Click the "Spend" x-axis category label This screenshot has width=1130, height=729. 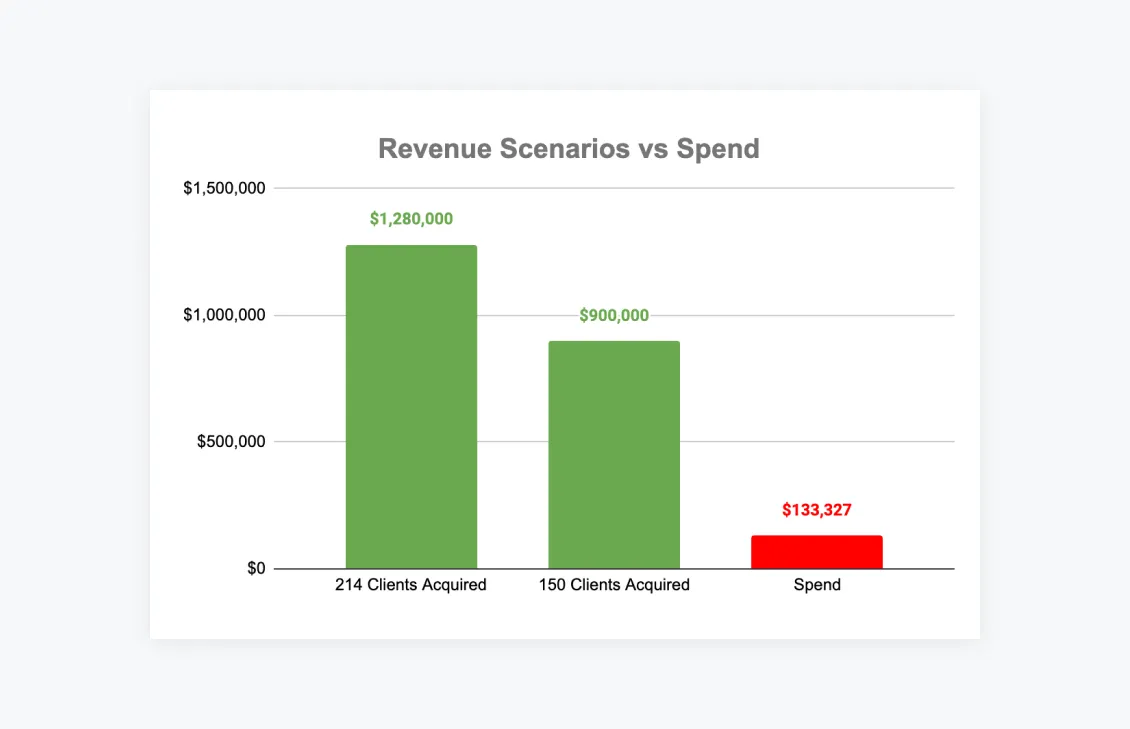pyautogui.click(x=817, y=585)
